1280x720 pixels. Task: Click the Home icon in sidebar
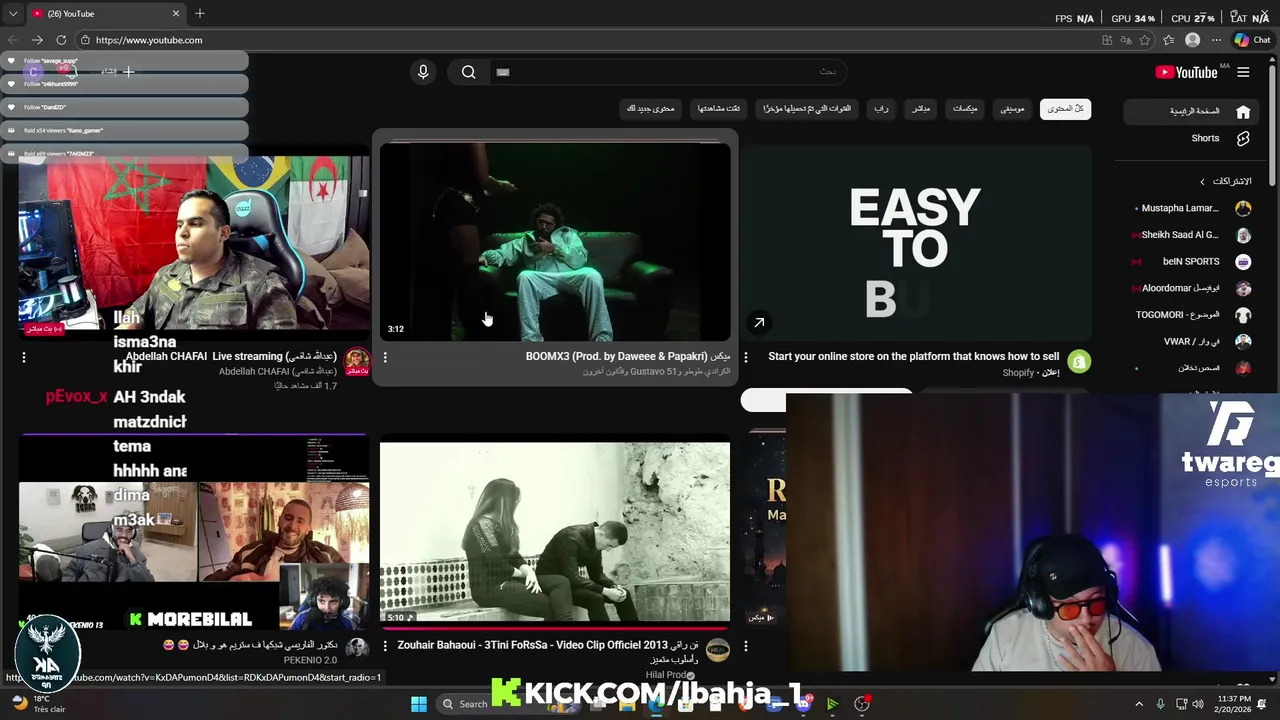point(1243,111)
